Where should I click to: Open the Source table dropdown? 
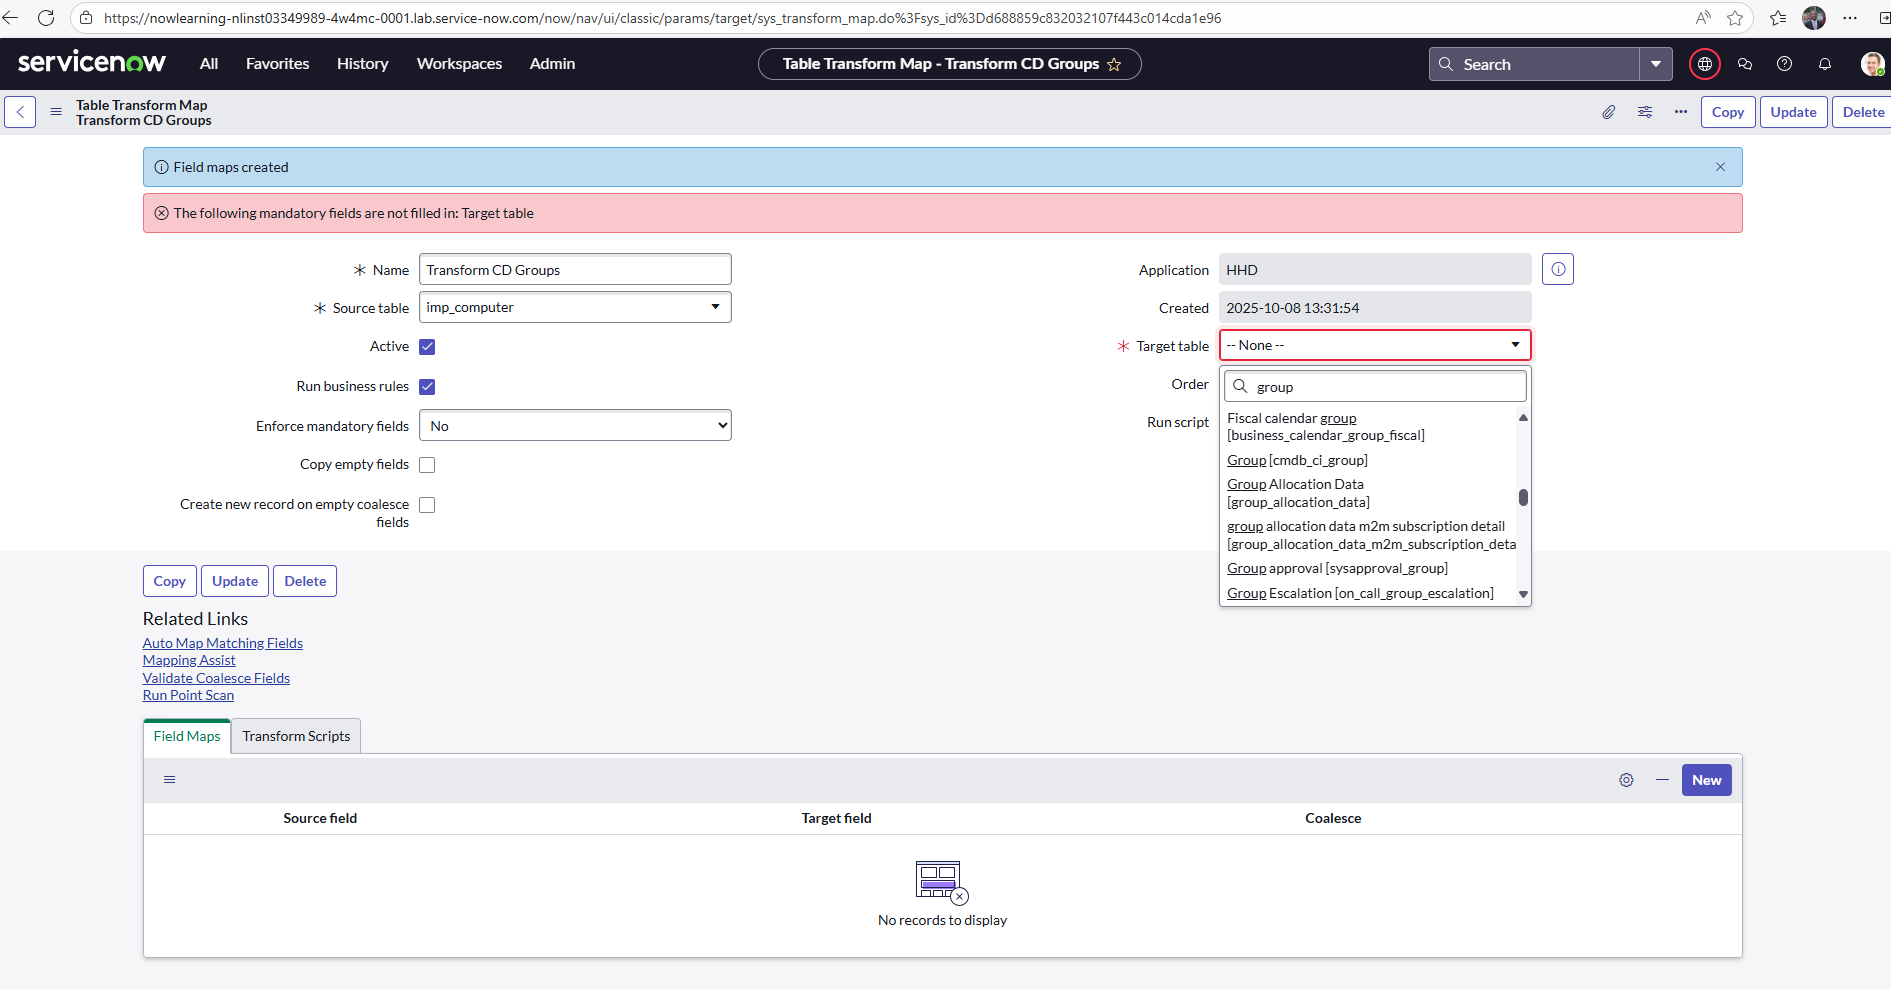(x=575, y=308)
